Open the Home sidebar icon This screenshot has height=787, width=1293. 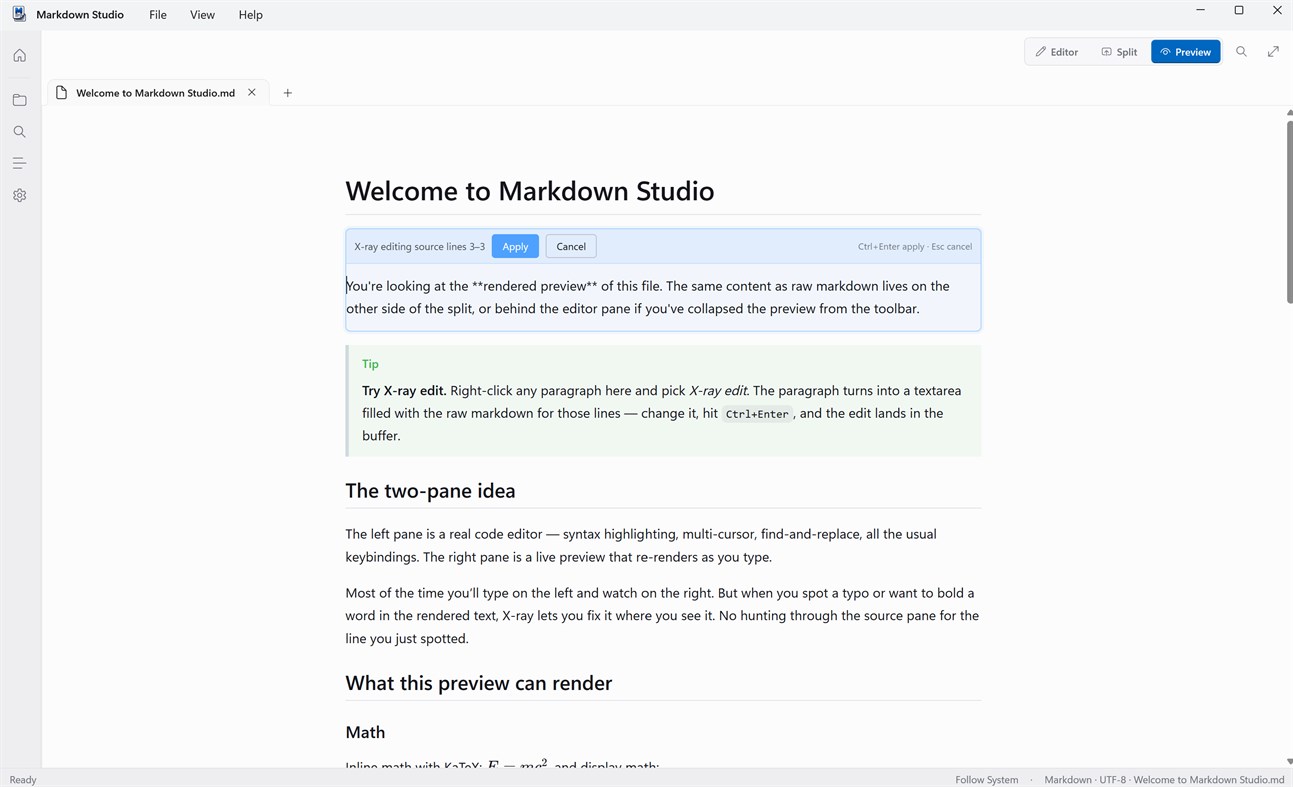(x=19, y=56)
